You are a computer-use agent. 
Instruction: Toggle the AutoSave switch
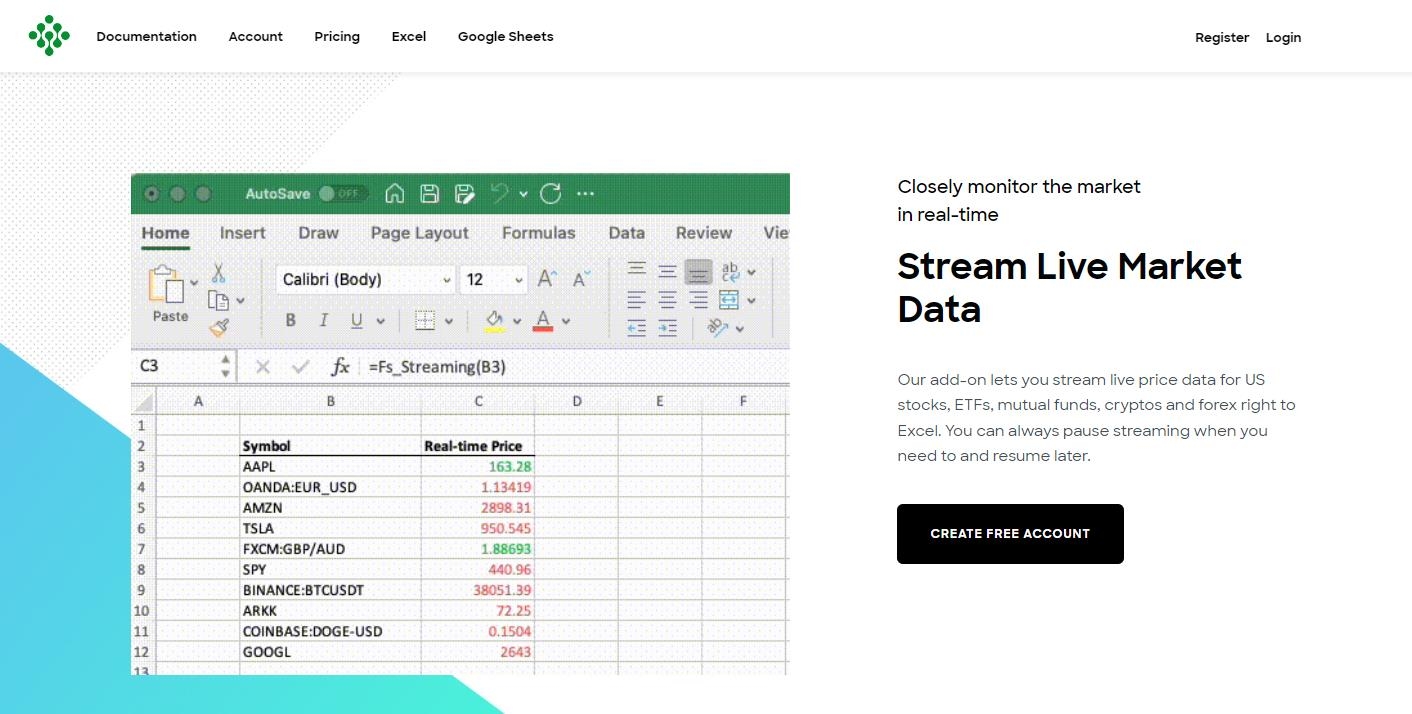tap(343, 194)
